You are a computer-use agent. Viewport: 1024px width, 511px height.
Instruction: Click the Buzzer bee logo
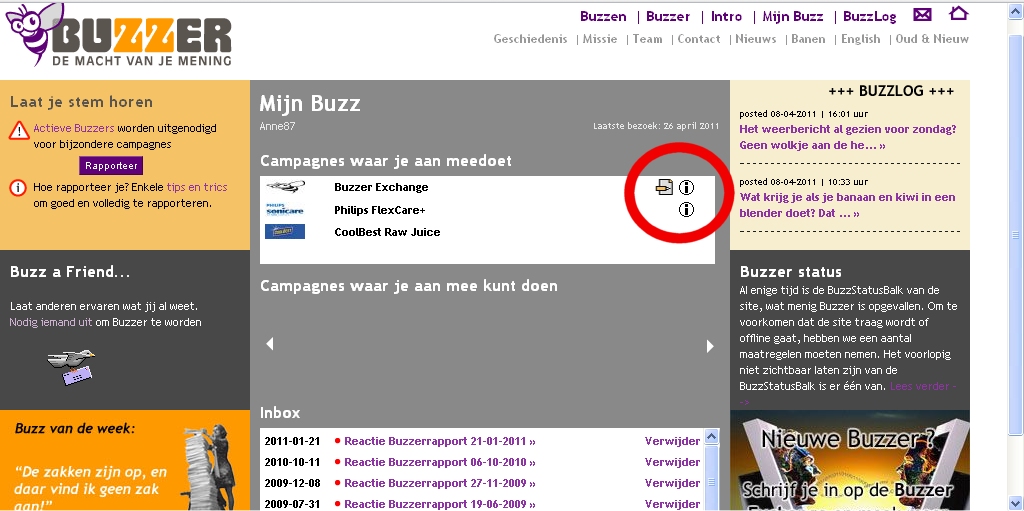click(x=118, y=35)
